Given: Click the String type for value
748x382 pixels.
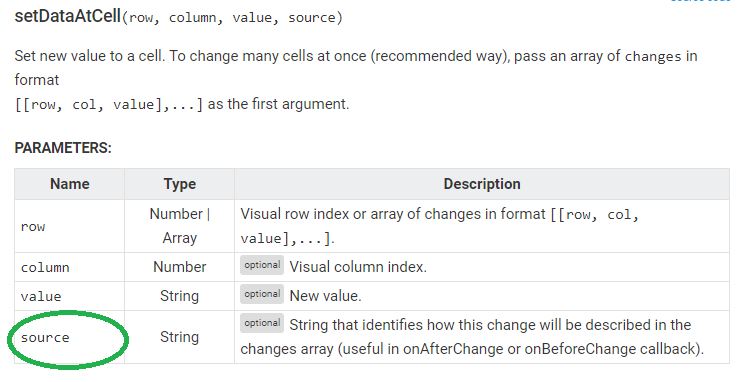Looking at the screenshot, I should [179, 296].
